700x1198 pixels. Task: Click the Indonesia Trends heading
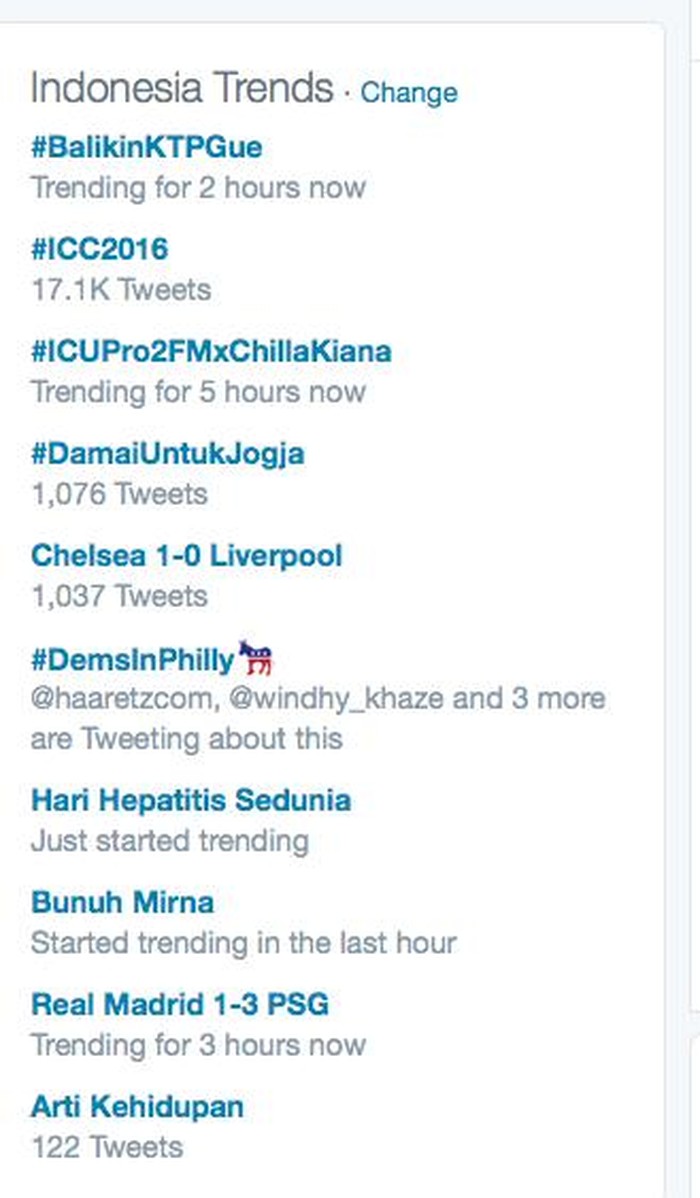182,88
